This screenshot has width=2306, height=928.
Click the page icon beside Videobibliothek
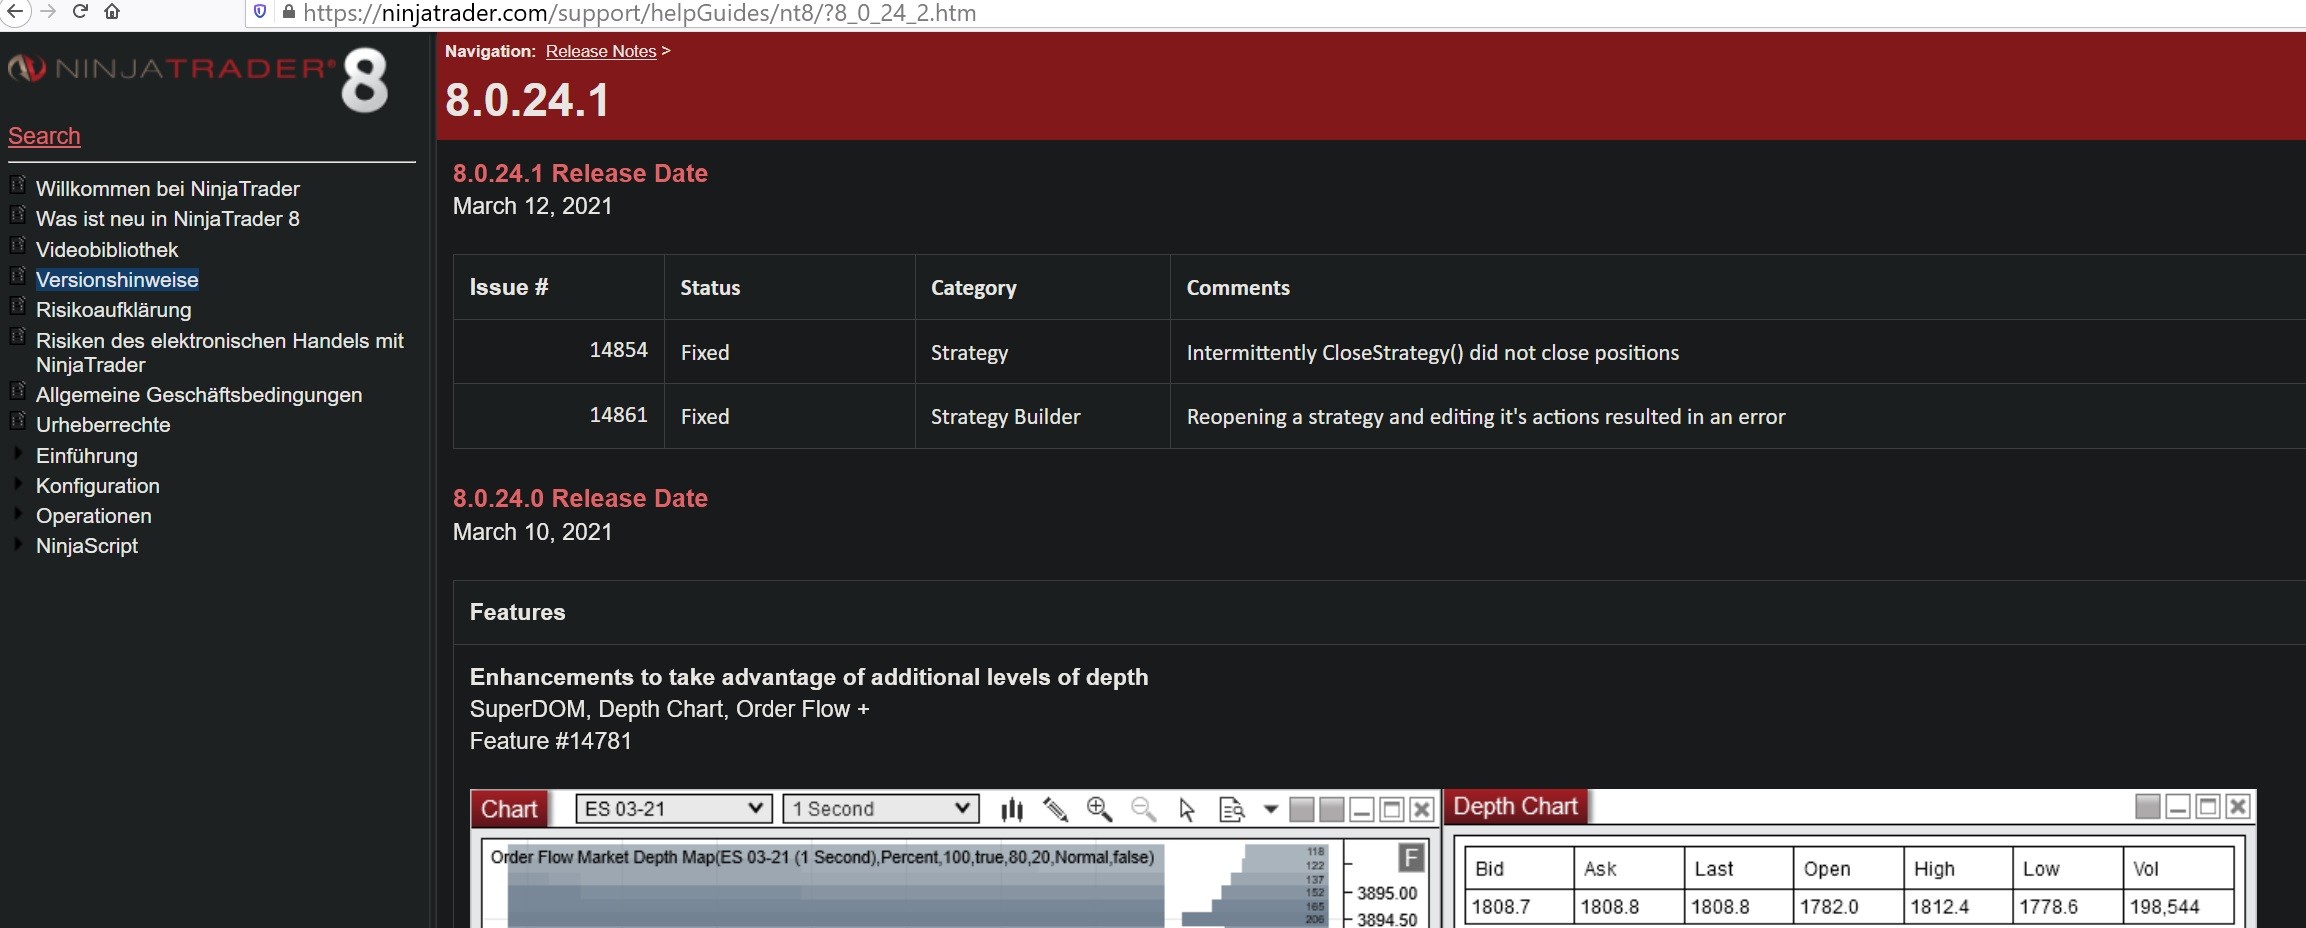(x=17, y=245)
